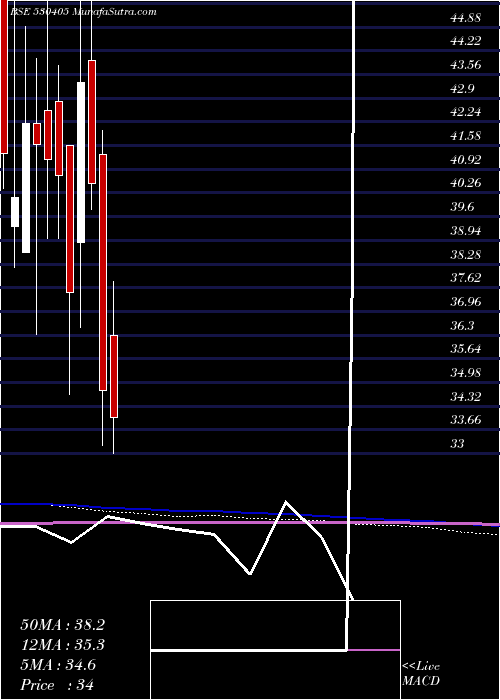
Task: Click the 43.56 price axis label
Action: click(466, 65)
